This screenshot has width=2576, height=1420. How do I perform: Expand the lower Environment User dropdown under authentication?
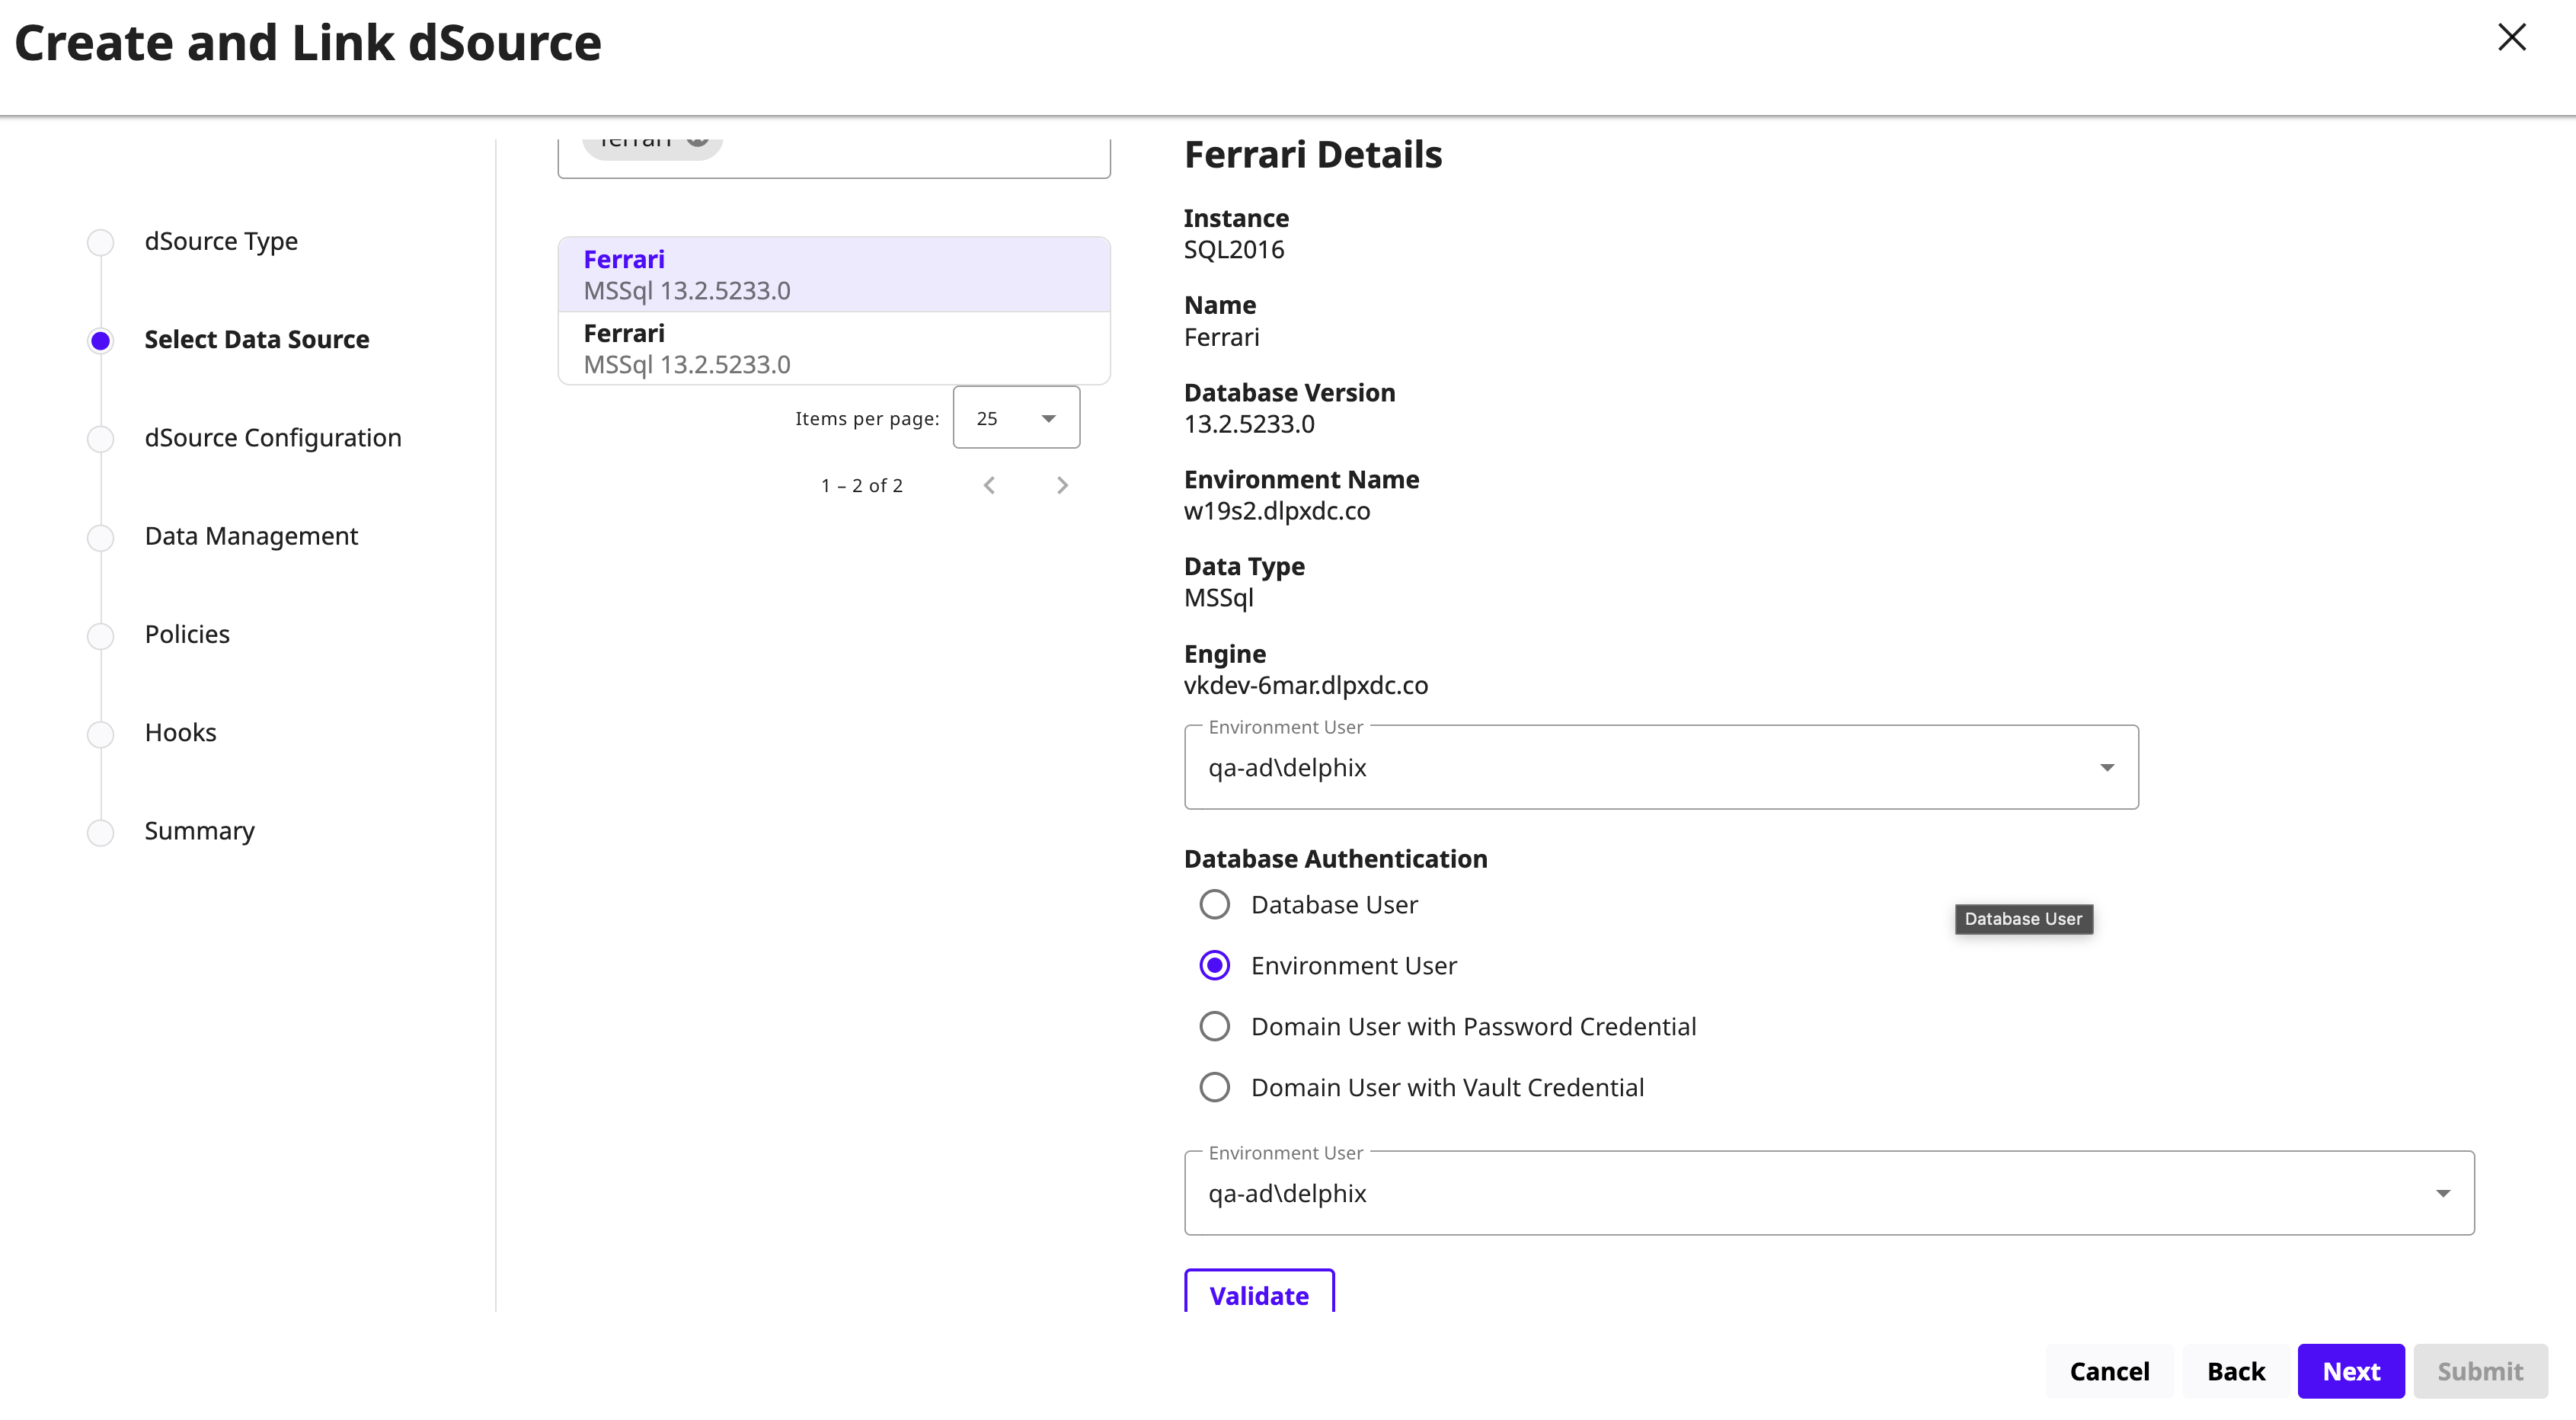[x=1829, y=1193]
